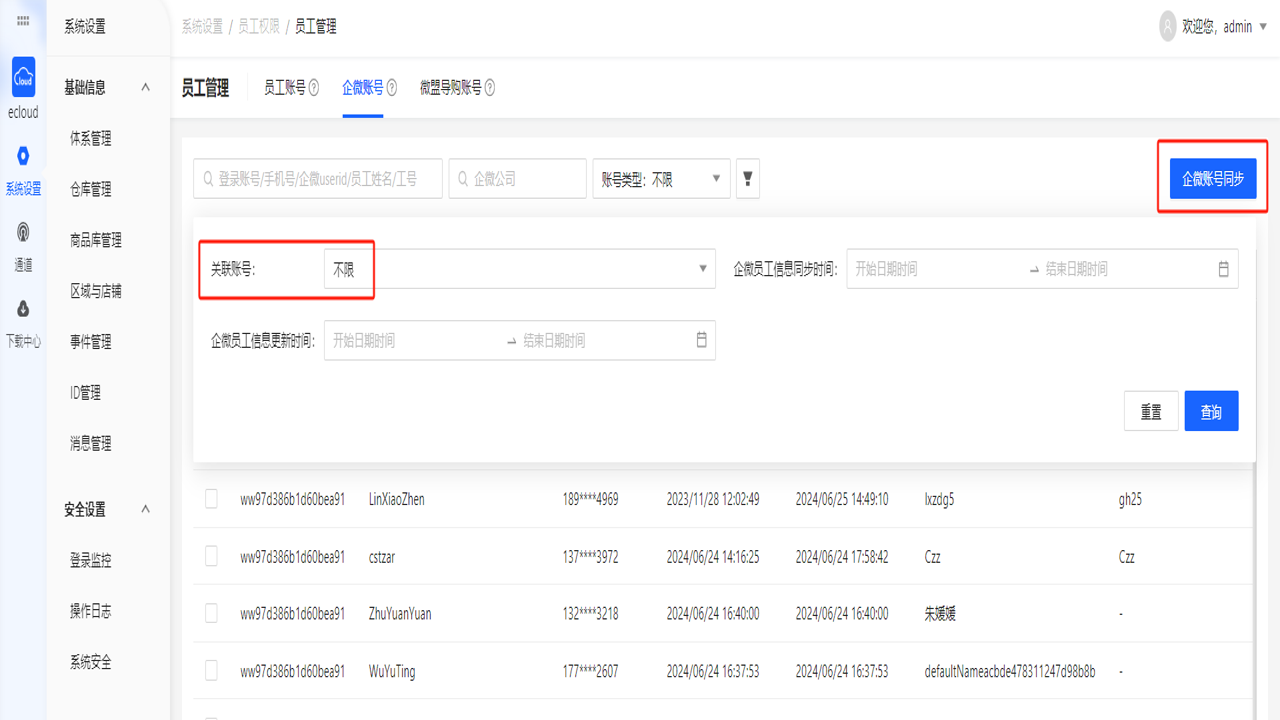This screenshot has height=720, width=1280.
Task: Open the app grid launcher icon
Action: 23,21
